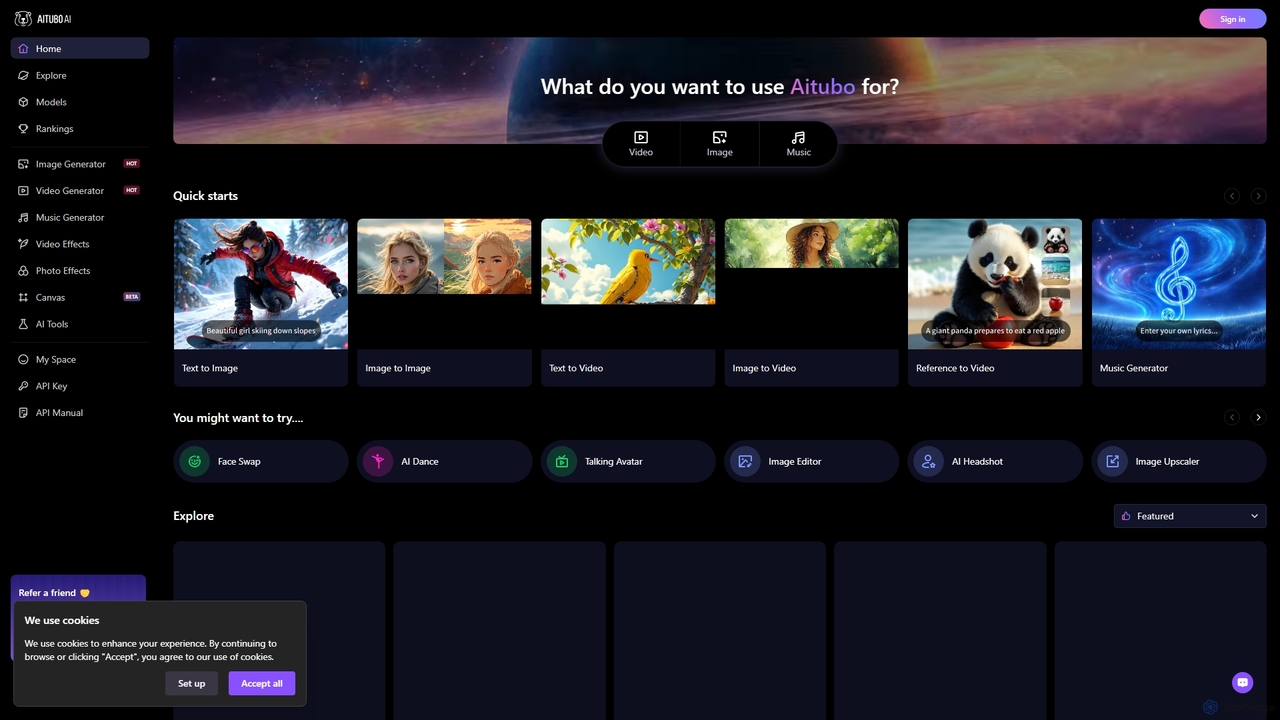
Task: Open the Image to Video card
Action: 811,302
